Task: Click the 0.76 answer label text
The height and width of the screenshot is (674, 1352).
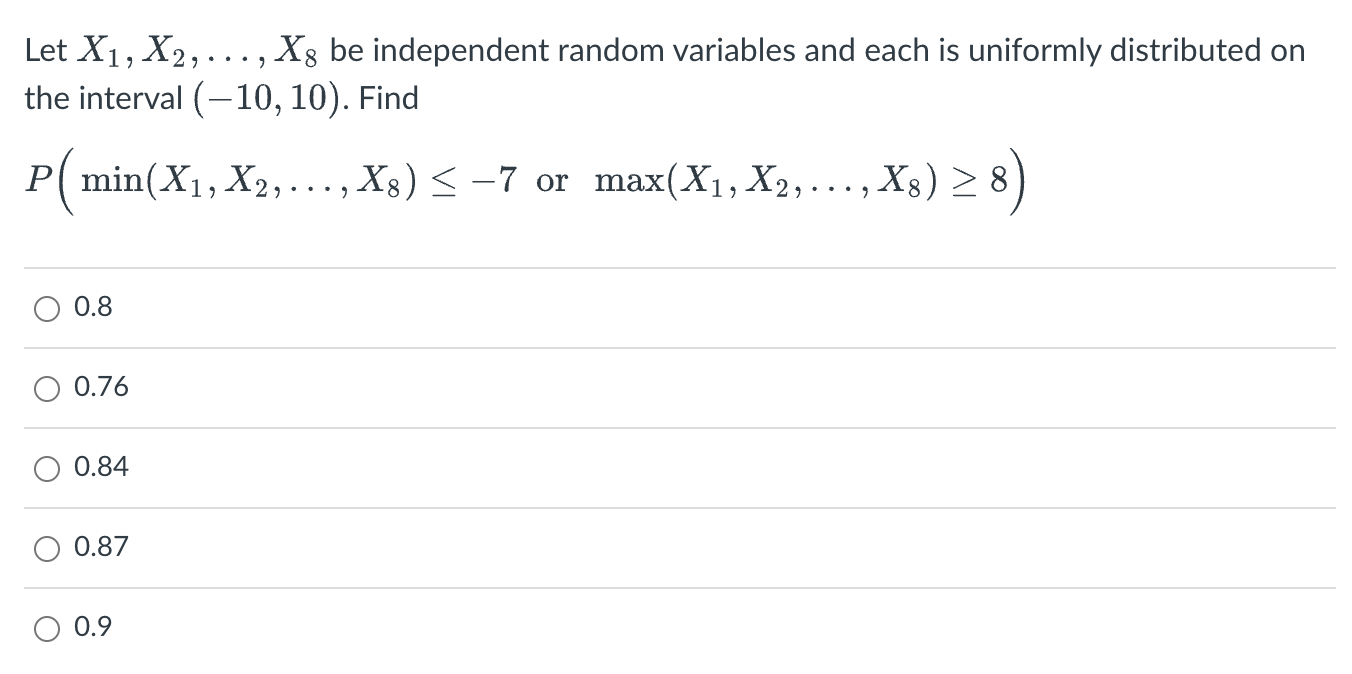Action: tap(100, 387)
